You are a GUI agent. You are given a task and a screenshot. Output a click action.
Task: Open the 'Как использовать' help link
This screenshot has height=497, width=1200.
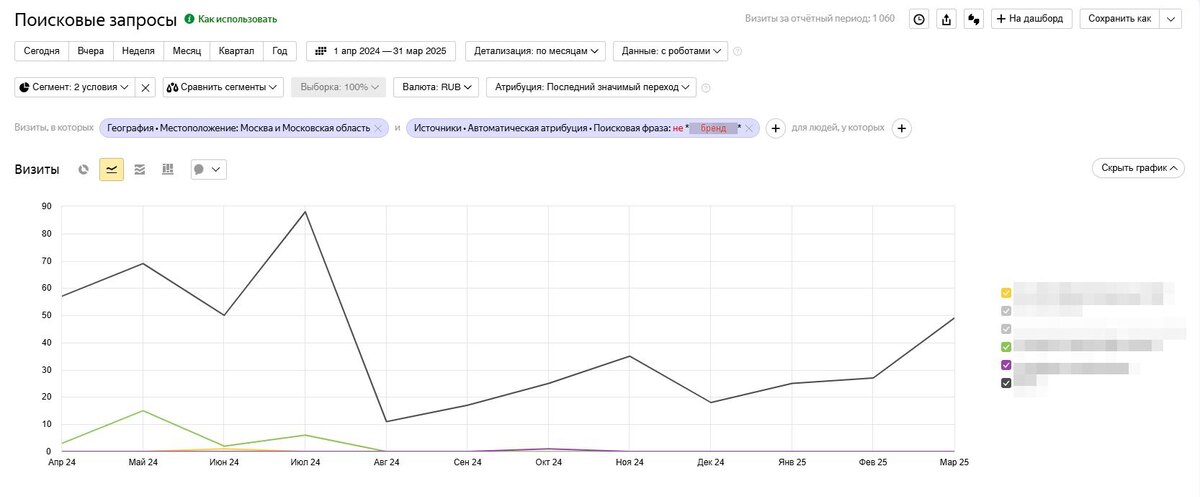pos(231,19)
